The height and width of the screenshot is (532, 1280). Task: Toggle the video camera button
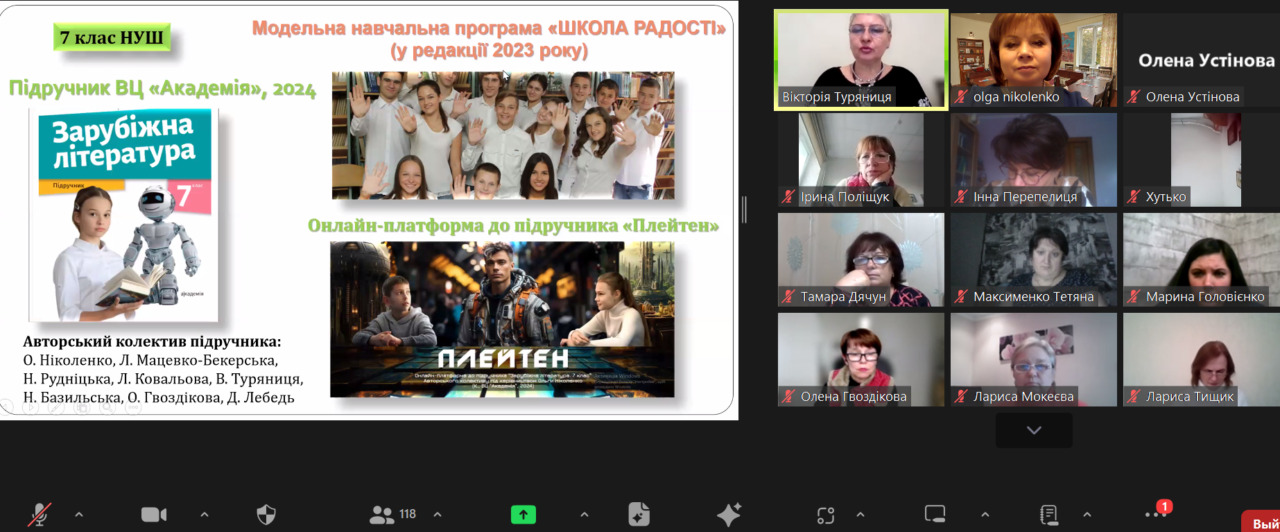pyautogui.click(x=153, y=514)
